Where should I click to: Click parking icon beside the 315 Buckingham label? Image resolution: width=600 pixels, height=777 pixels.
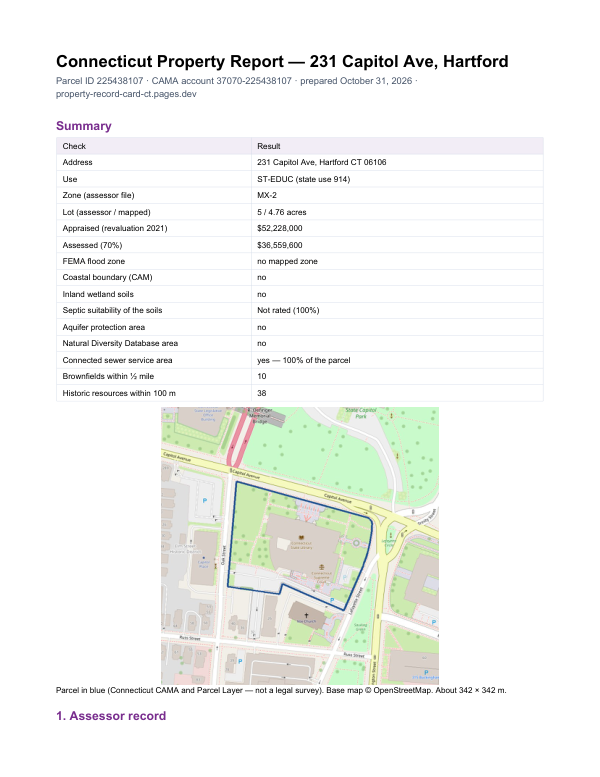point(426,672)
